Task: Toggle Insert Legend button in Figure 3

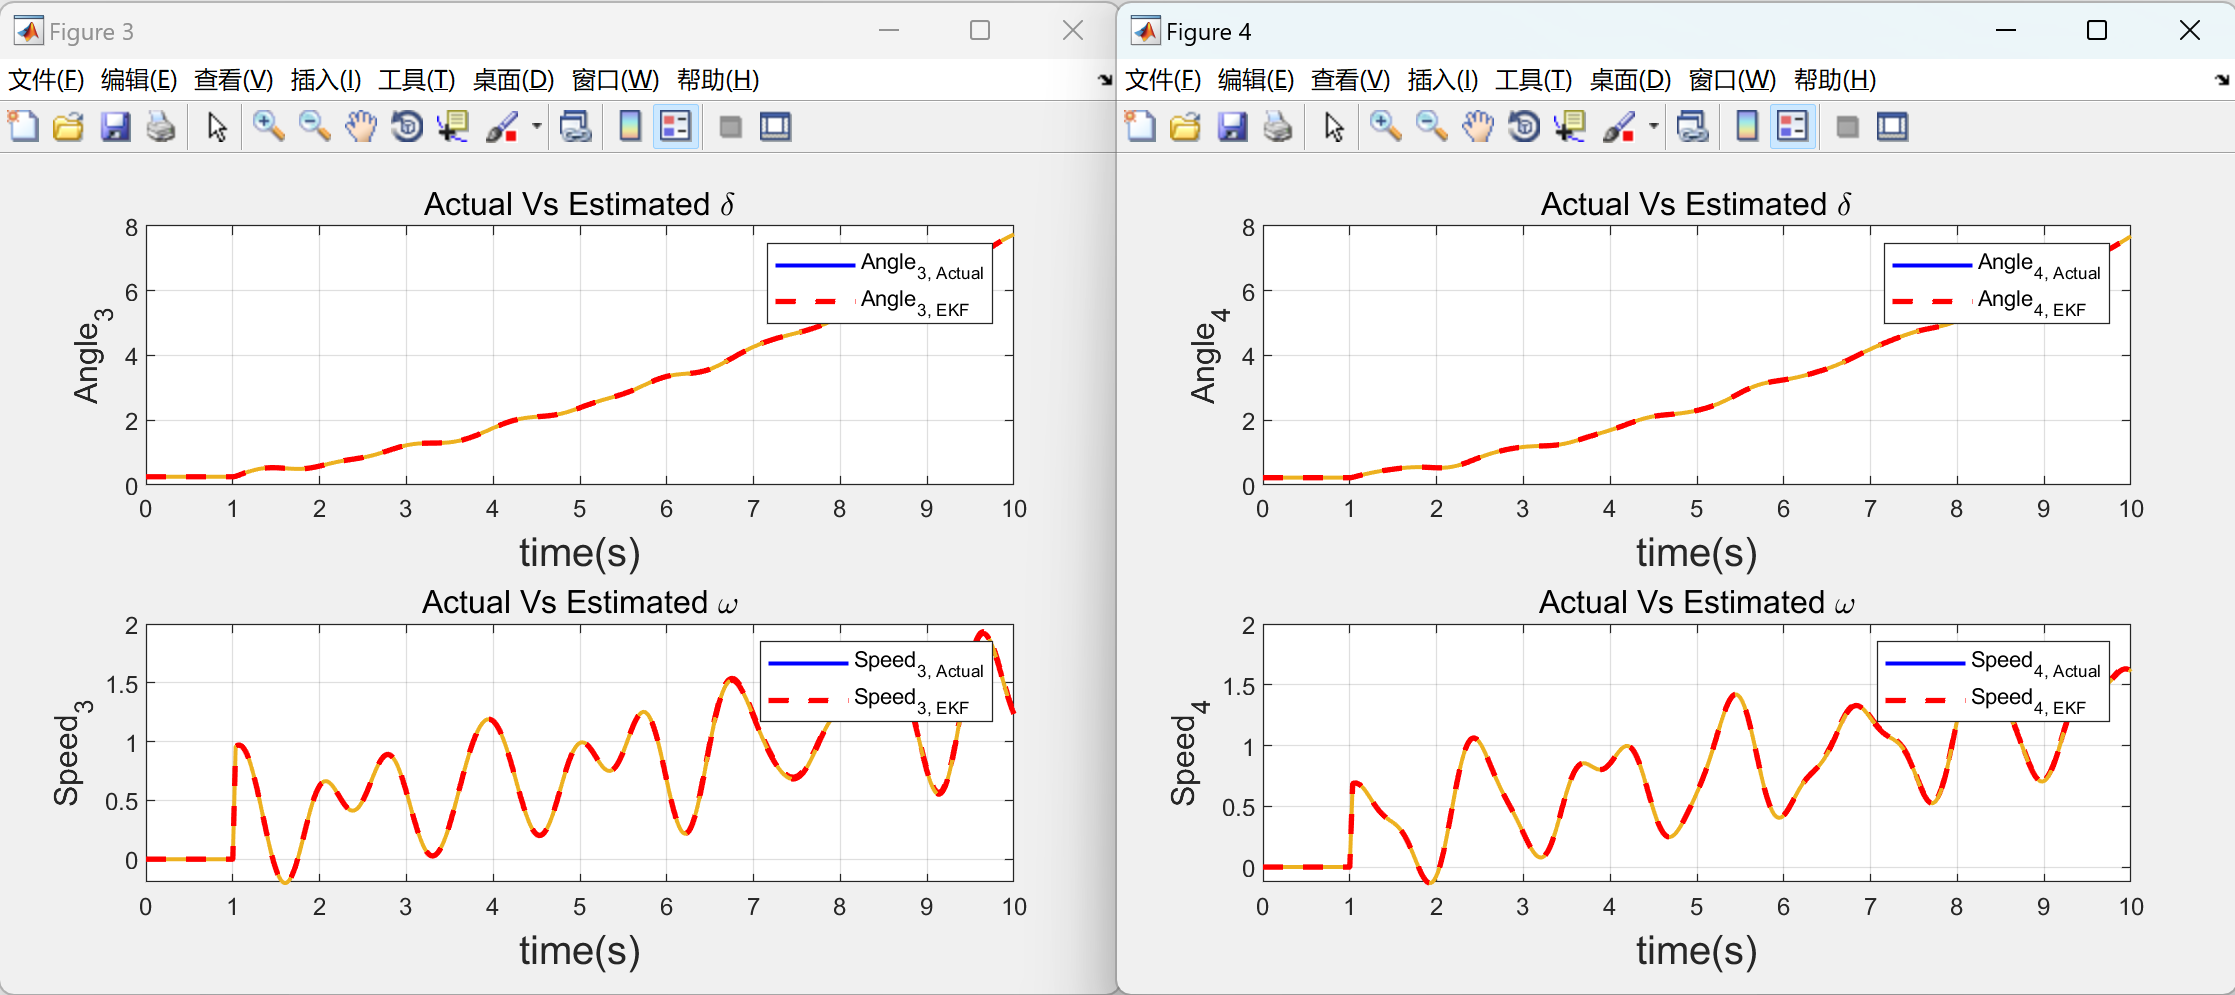Action: (676, 127)
